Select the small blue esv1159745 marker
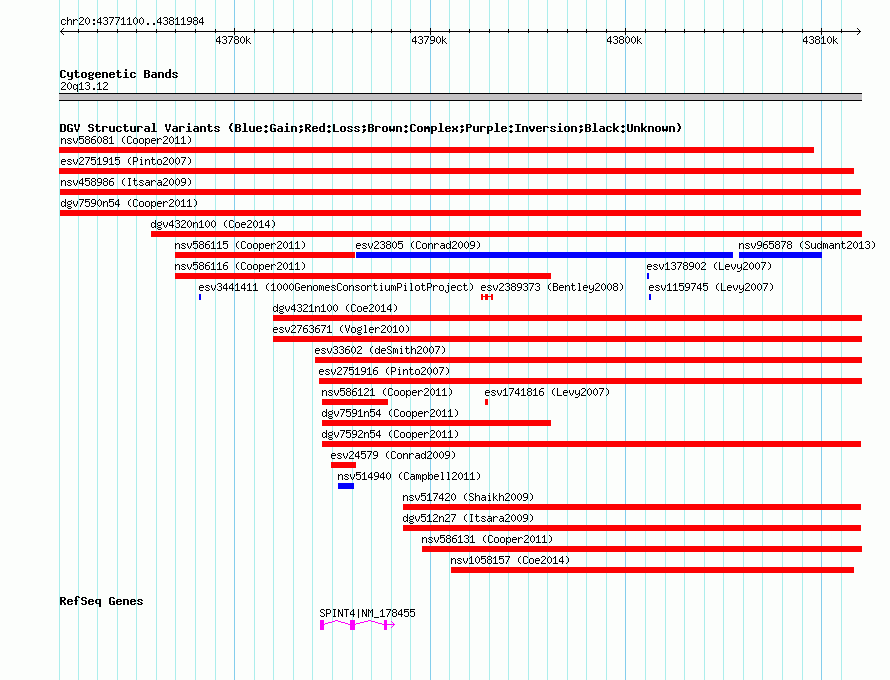Viewport: 890px width, 680px height. click(x=650, y=297)
